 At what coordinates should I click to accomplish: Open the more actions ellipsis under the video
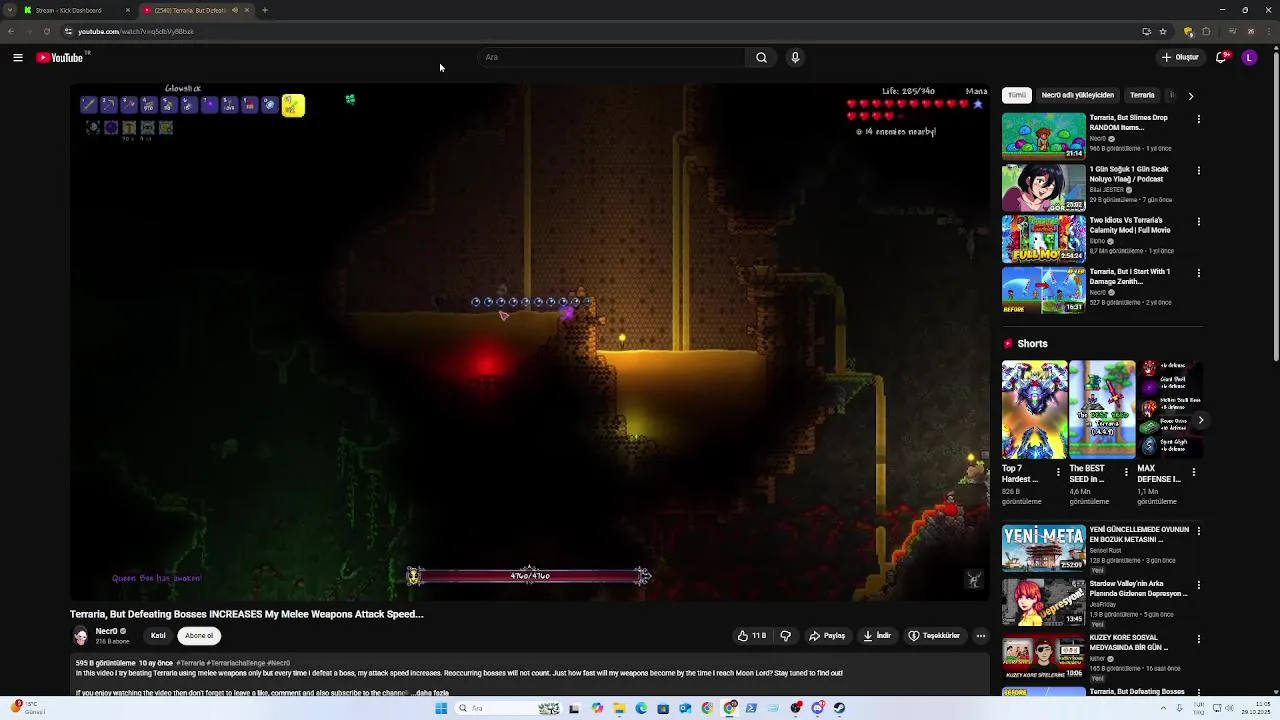980,636
